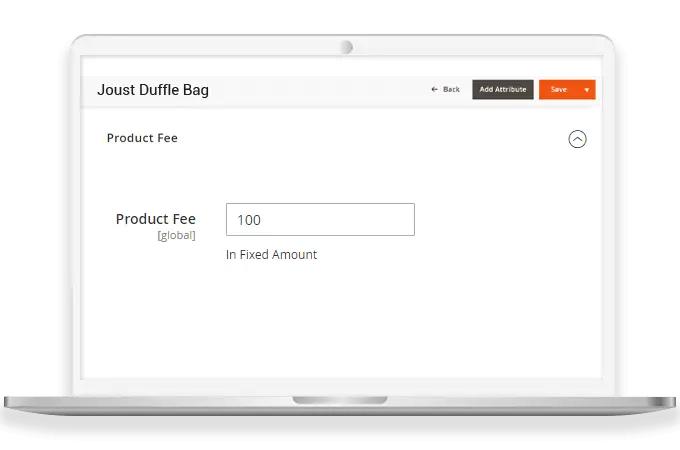
Task: Click the Back arrow icon
Action: click(434, 90)
